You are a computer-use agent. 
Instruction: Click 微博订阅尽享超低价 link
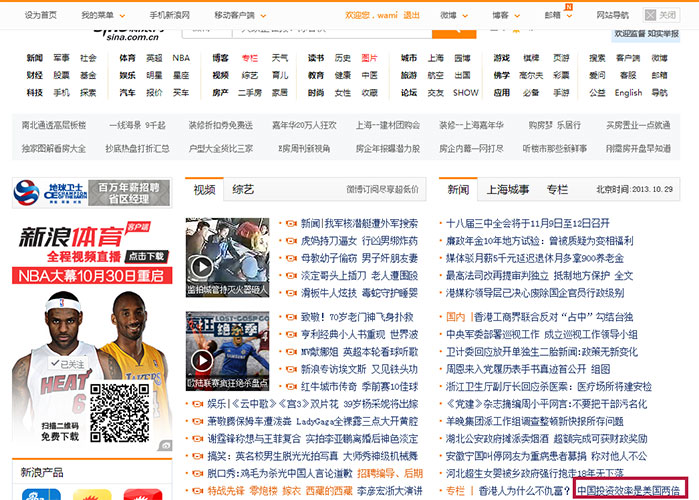(382, 190)
